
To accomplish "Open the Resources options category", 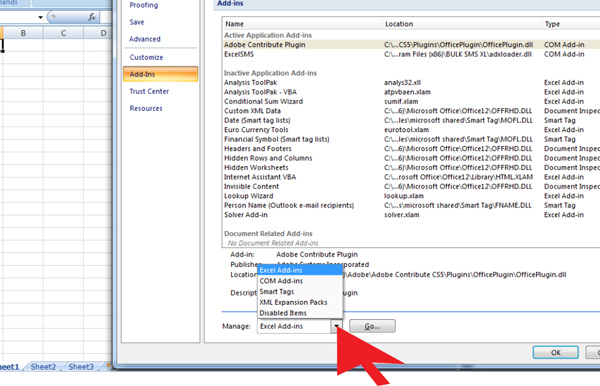I will pyautogui.click(x=146, y=108).
